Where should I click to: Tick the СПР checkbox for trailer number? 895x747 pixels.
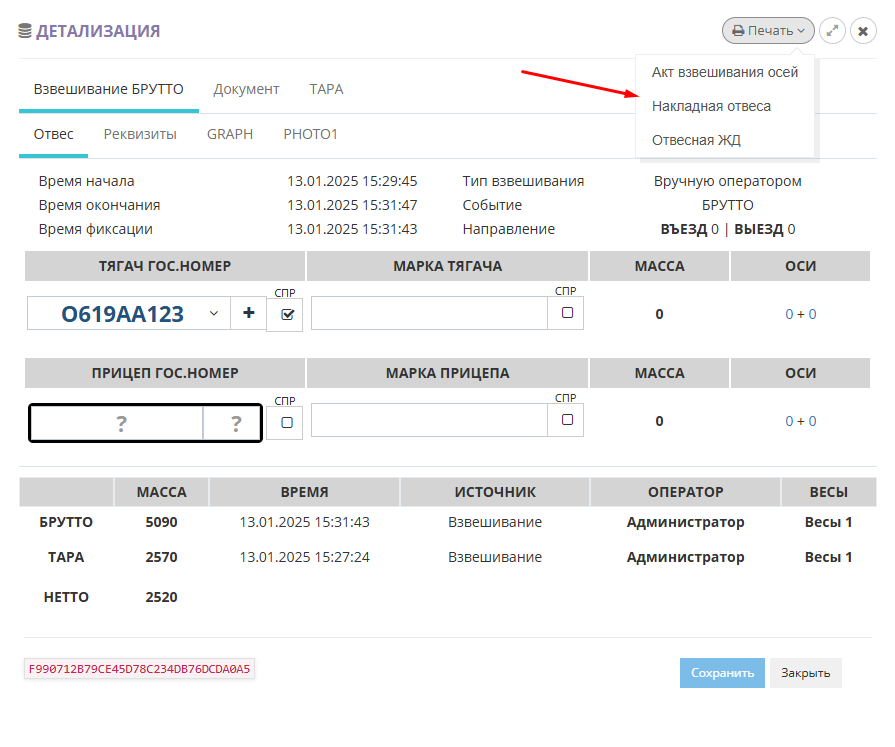pyautogui.click(x=287, y=422)
